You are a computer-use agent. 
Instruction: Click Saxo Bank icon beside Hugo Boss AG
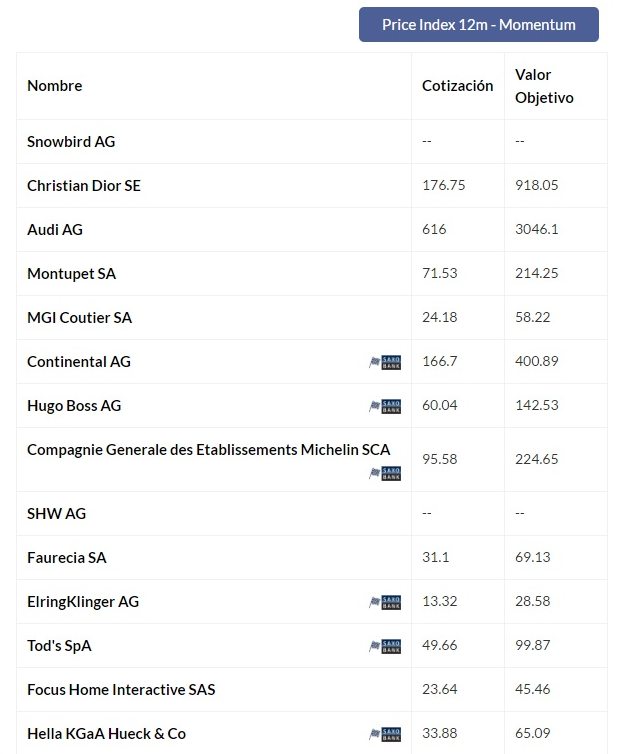tap(385, 406)
